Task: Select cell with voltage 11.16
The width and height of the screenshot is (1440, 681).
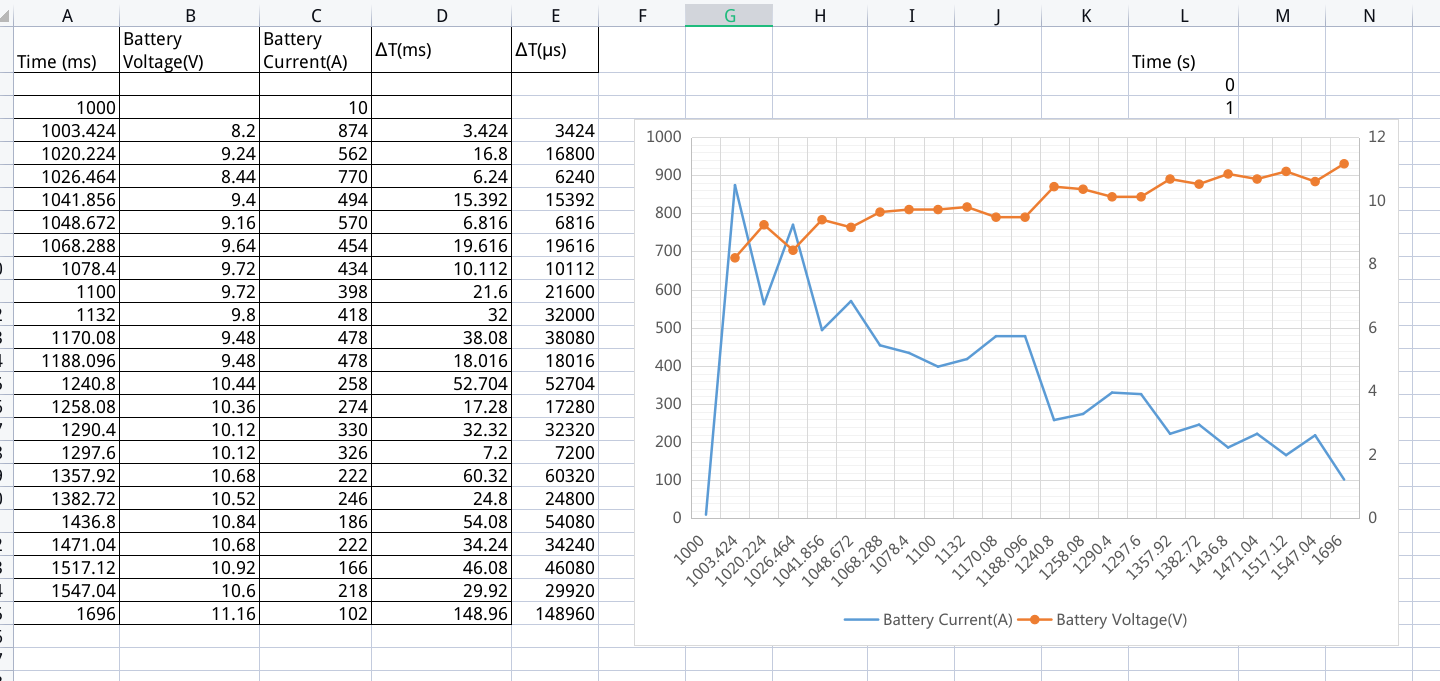Action: [190, 613]
